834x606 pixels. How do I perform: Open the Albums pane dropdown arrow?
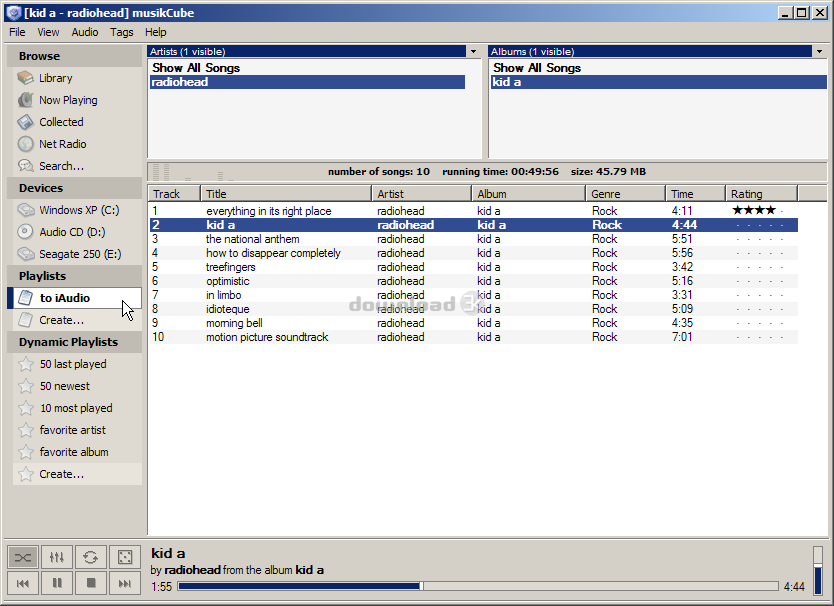(820, 52)
